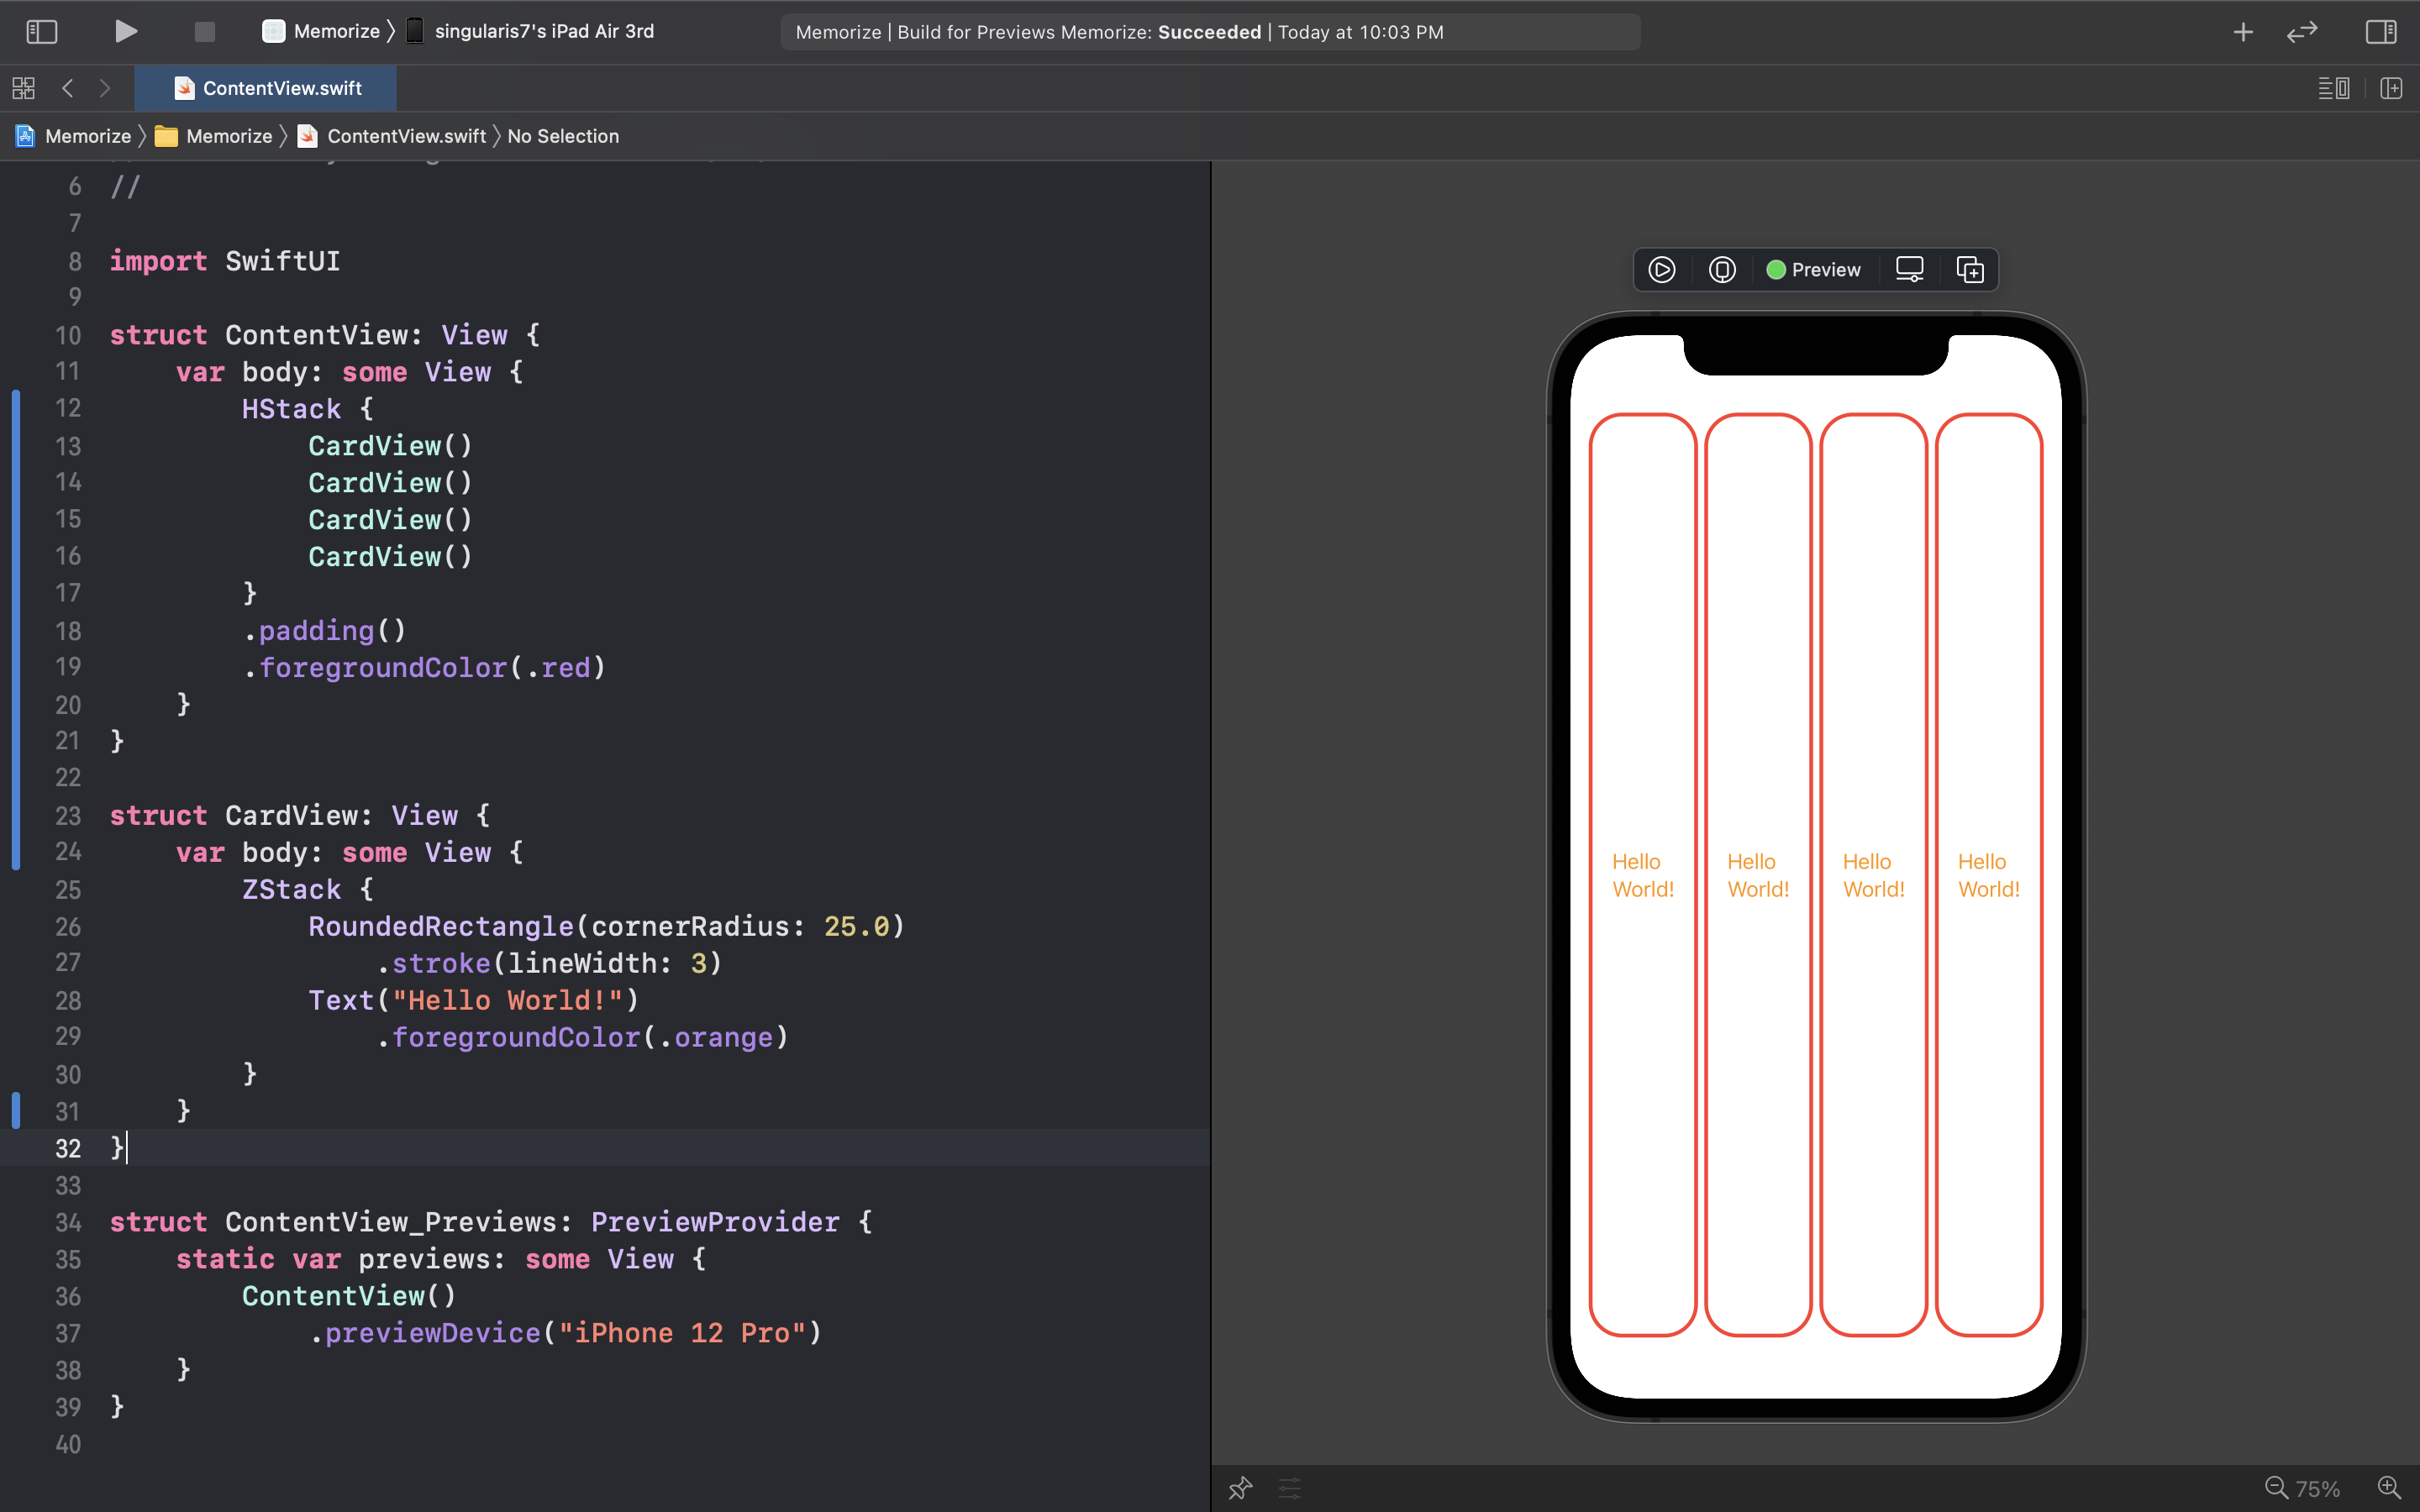Zoom out the preview canvas
Image resolution: width=2420 pixels, height=1512 pixels.
[2276, 1488]
